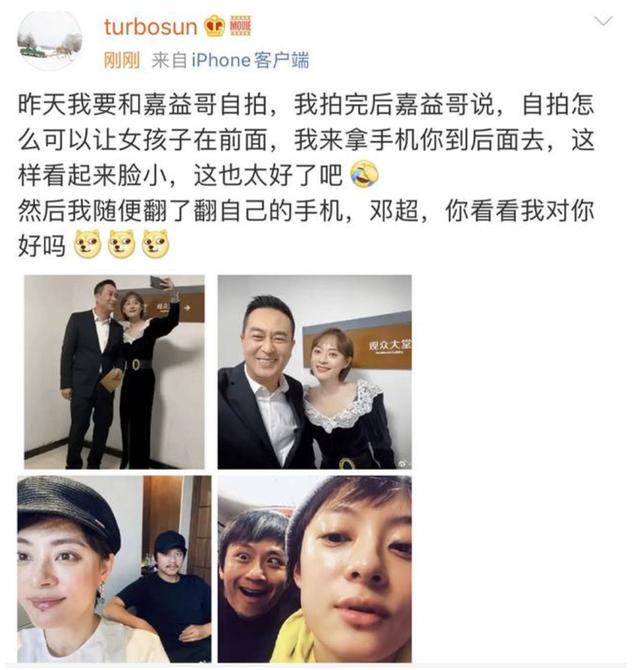
Task: Click the watermark on second photo
Action: coord(404,464)
